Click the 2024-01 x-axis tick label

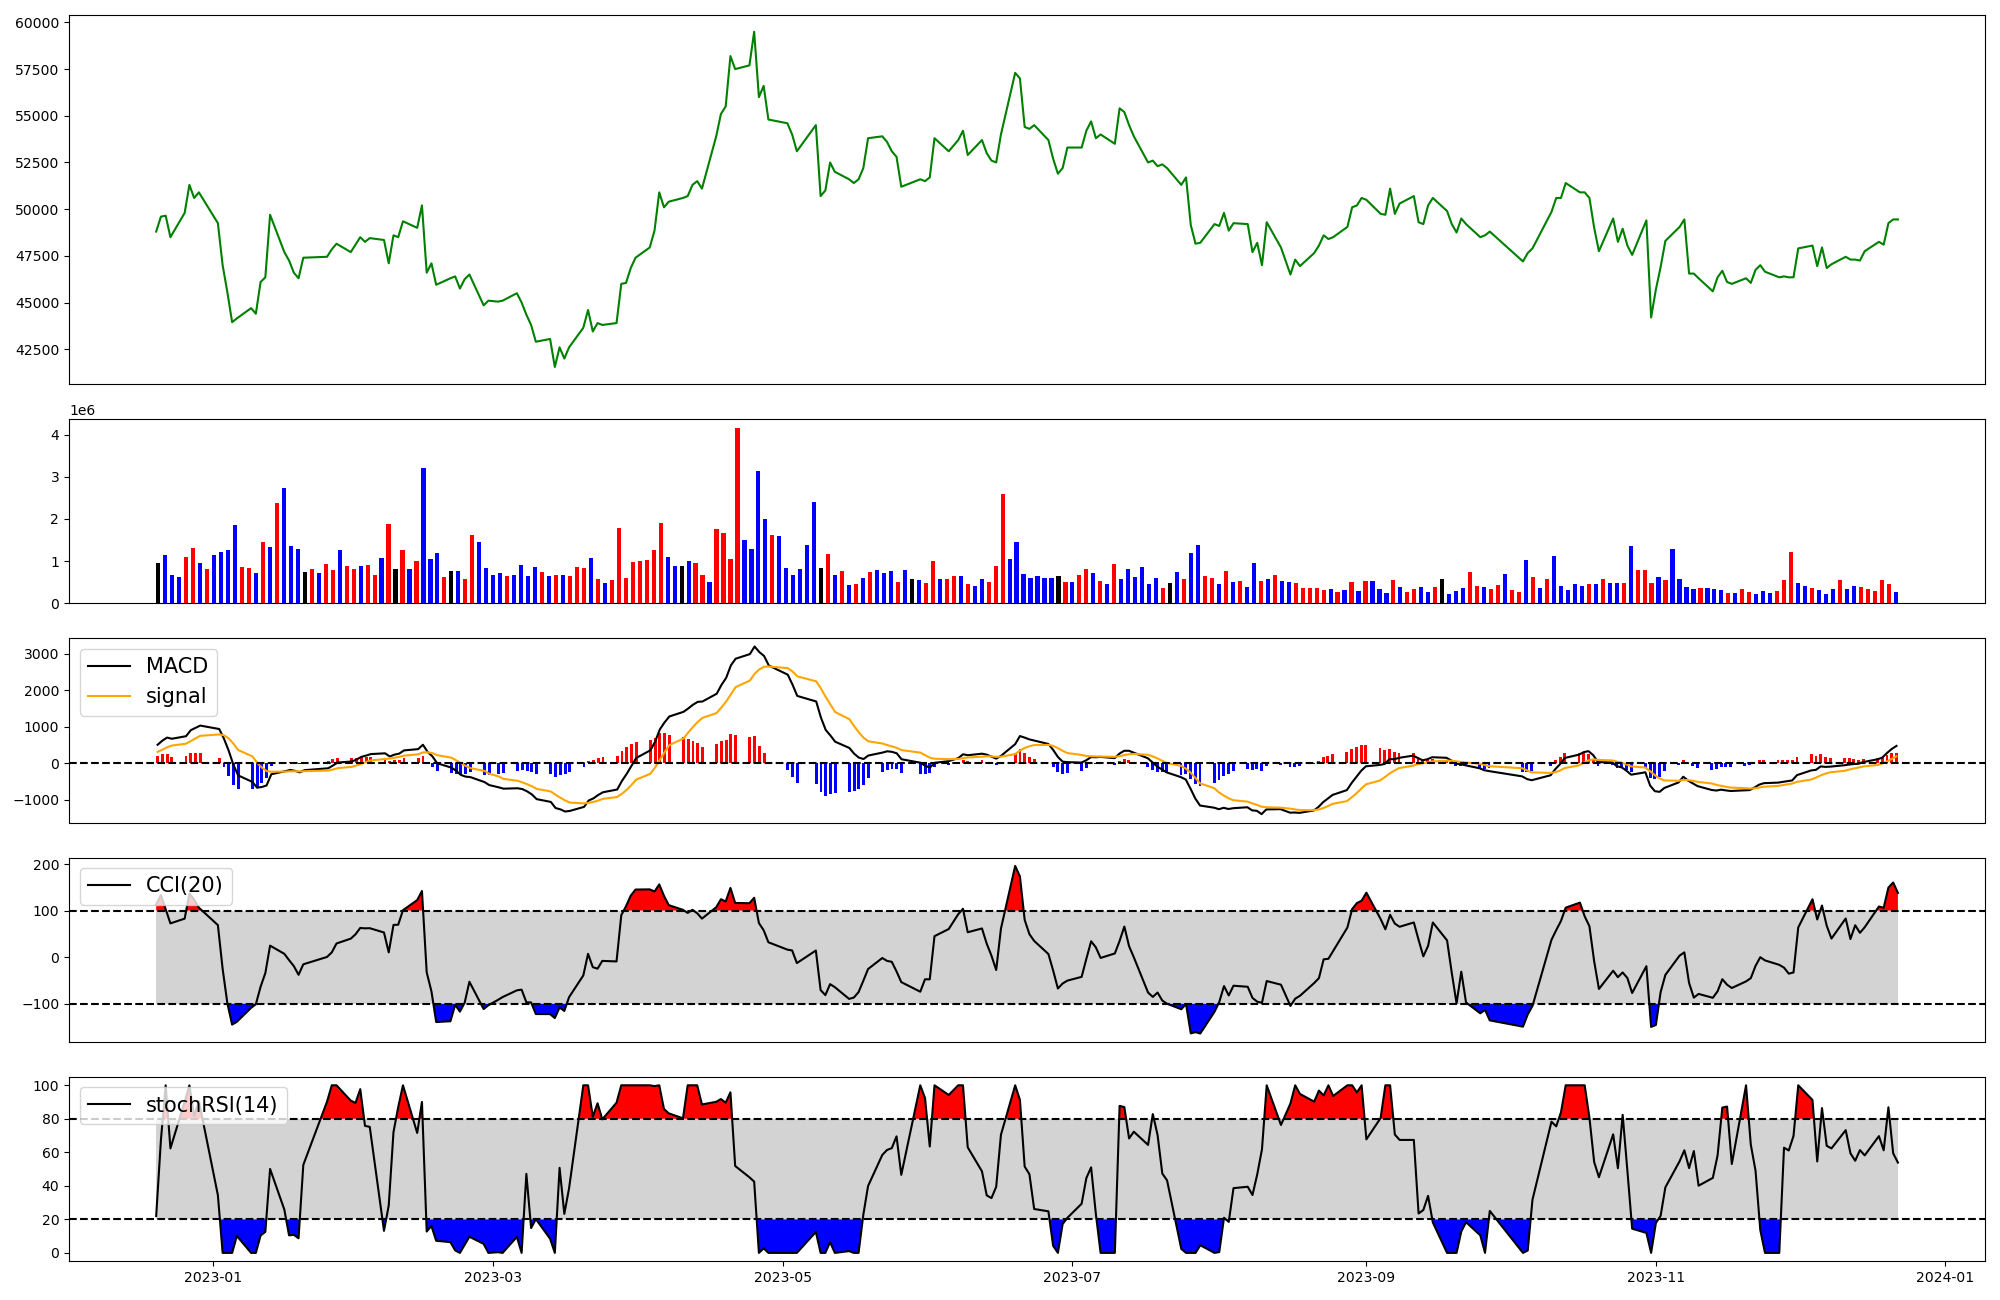(1945, 1277)
